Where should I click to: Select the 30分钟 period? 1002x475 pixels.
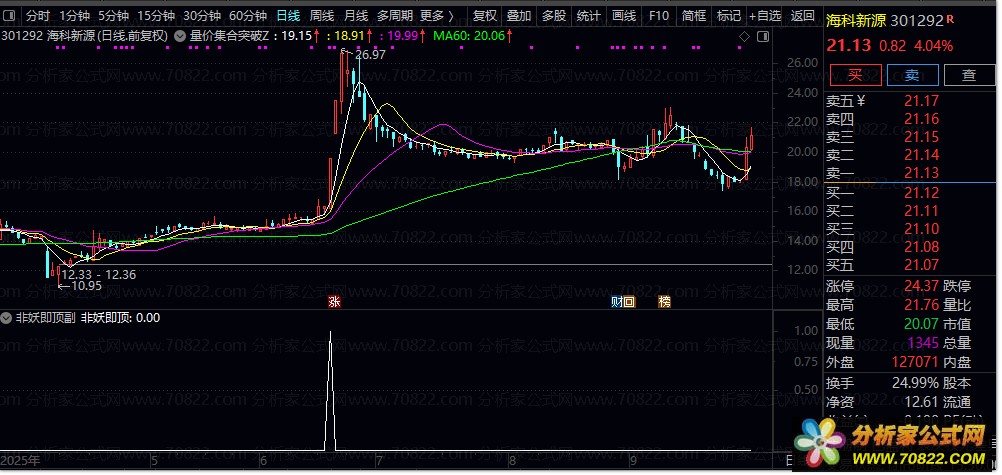pos(202,16)
